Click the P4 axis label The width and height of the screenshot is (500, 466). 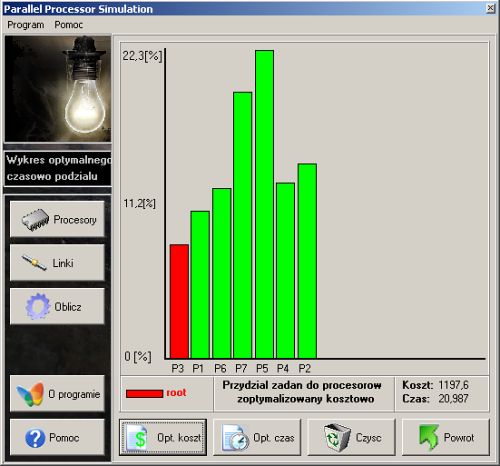pyautogui.click(x=283, y=368)
